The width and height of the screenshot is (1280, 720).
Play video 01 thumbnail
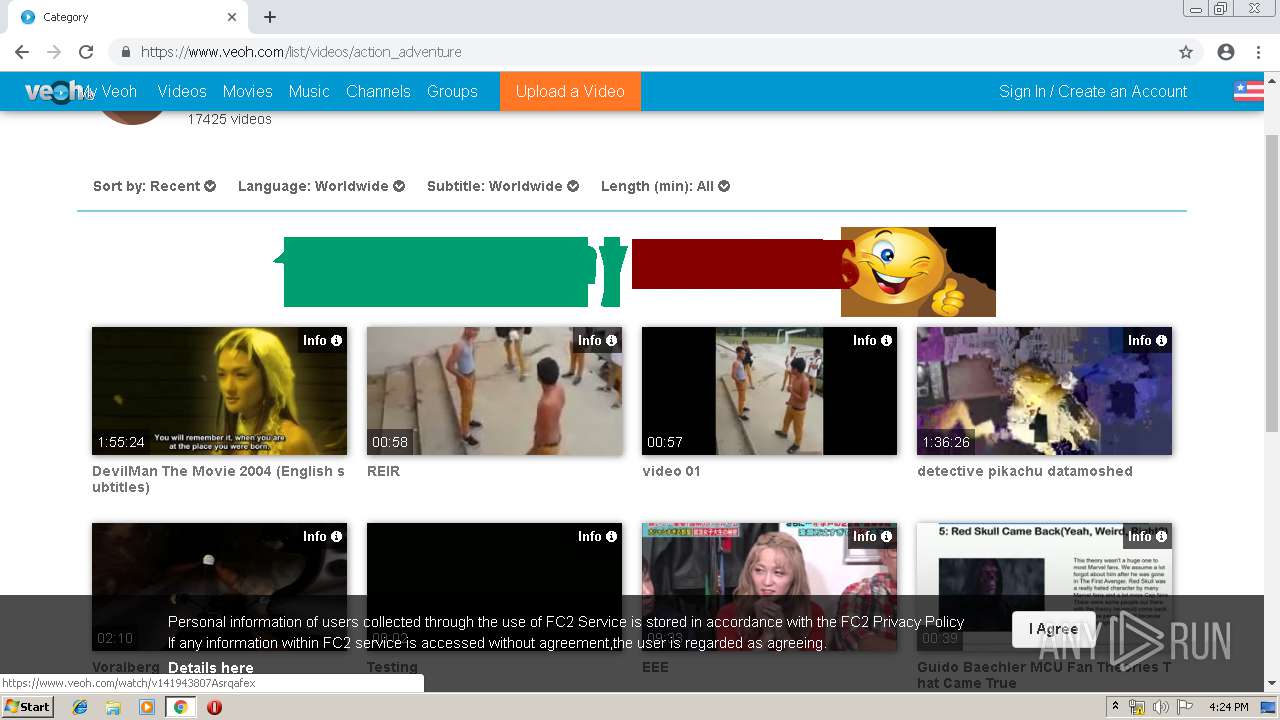coord(769,391)
